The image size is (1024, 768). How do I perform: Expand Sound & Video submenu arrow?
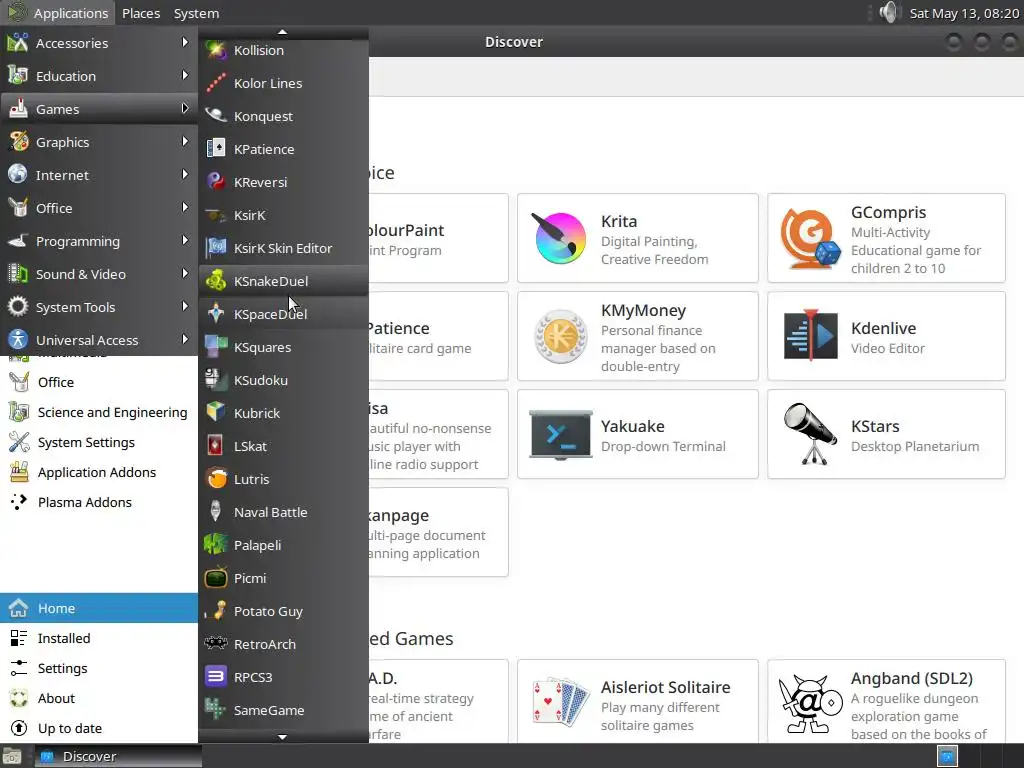pyautogui.click(x=185, y=274)
